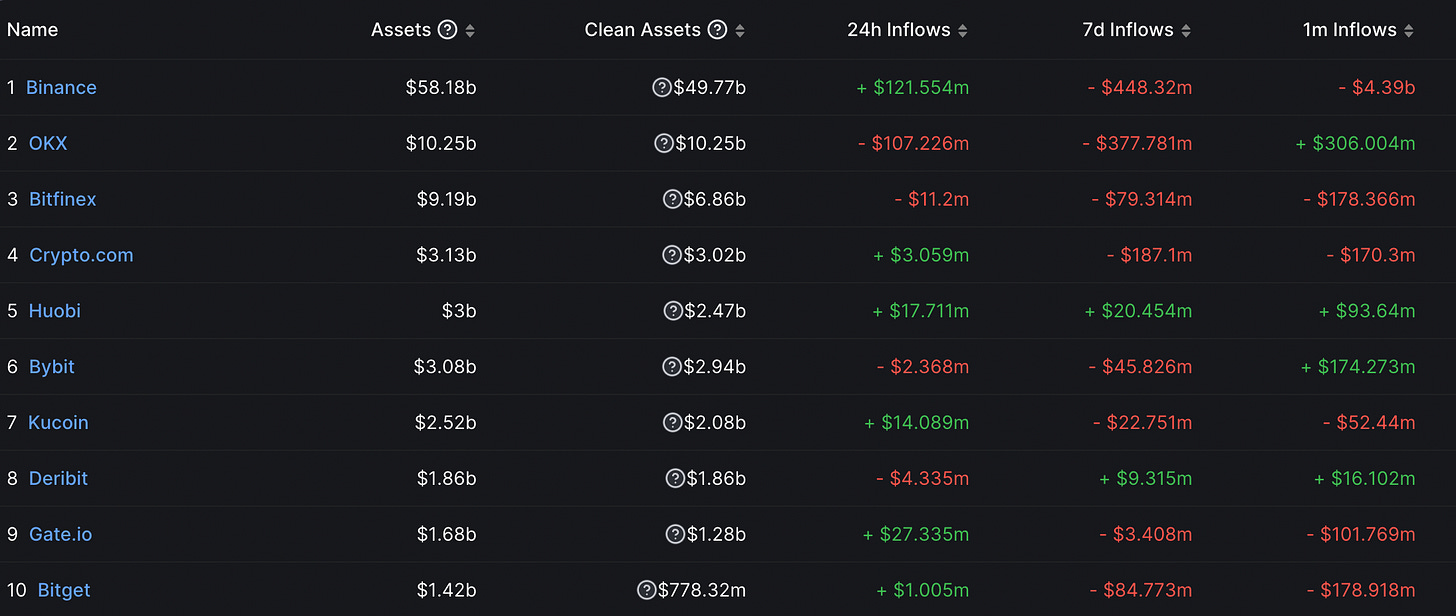Select Binance assets value $58.18b
Screen dimensions: 1456x616
point(441,87)
